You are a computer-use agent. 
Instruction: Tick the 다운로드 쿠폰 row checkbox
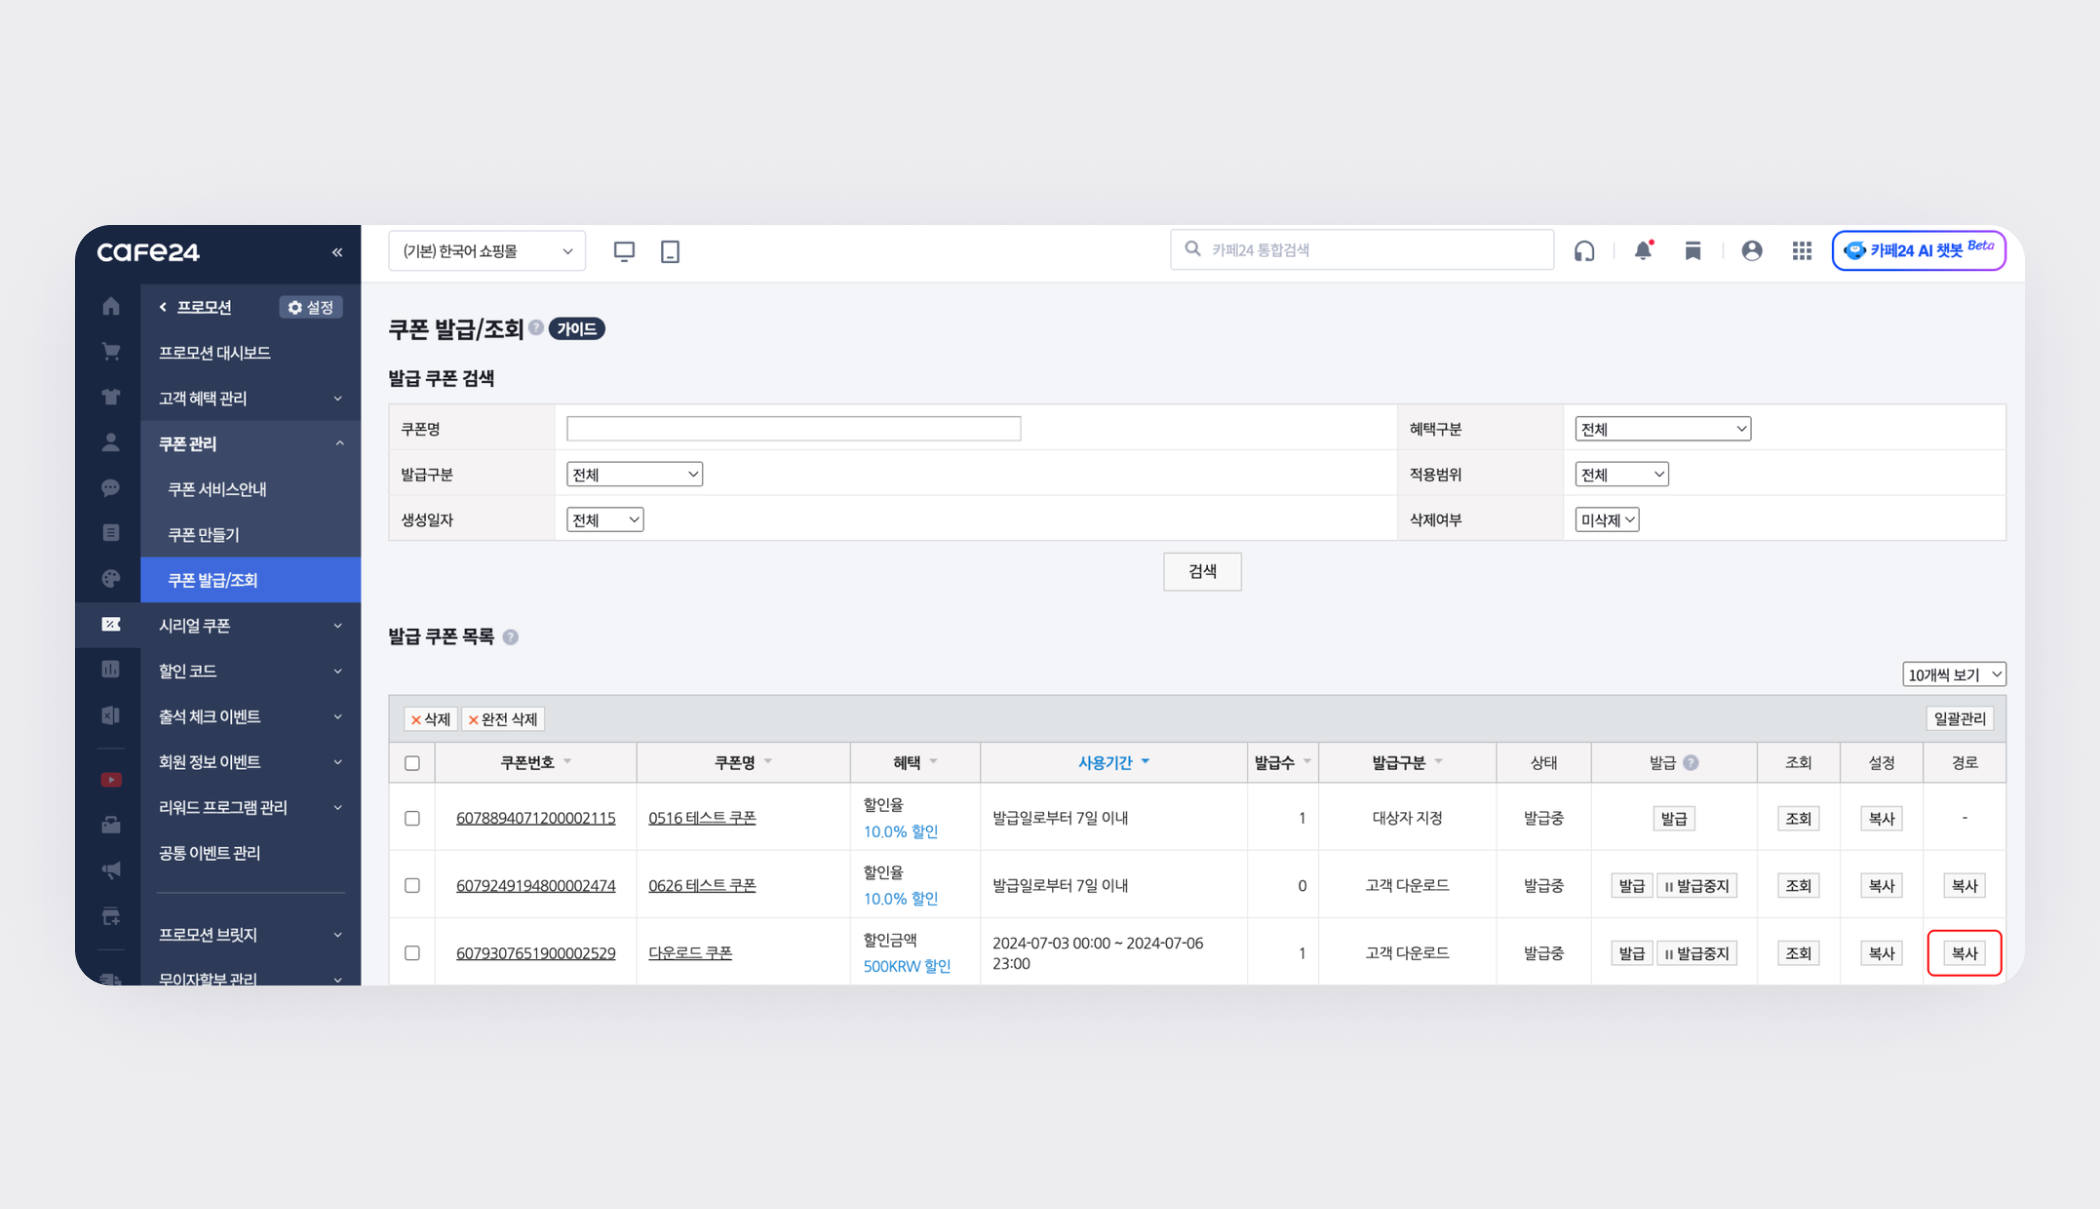click(412, 953)
